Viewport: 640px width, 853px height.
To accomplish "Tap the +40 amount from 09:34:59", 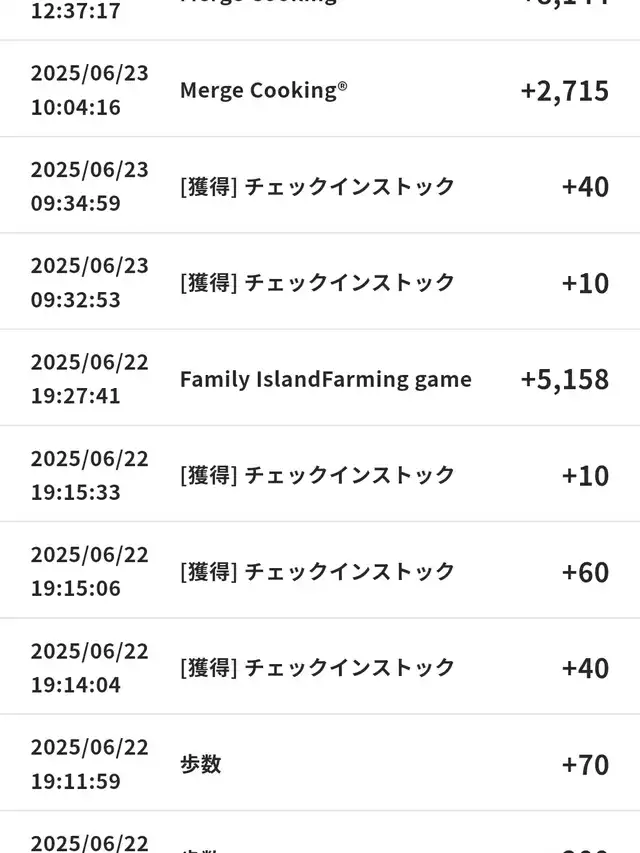I will coord(585,186).
